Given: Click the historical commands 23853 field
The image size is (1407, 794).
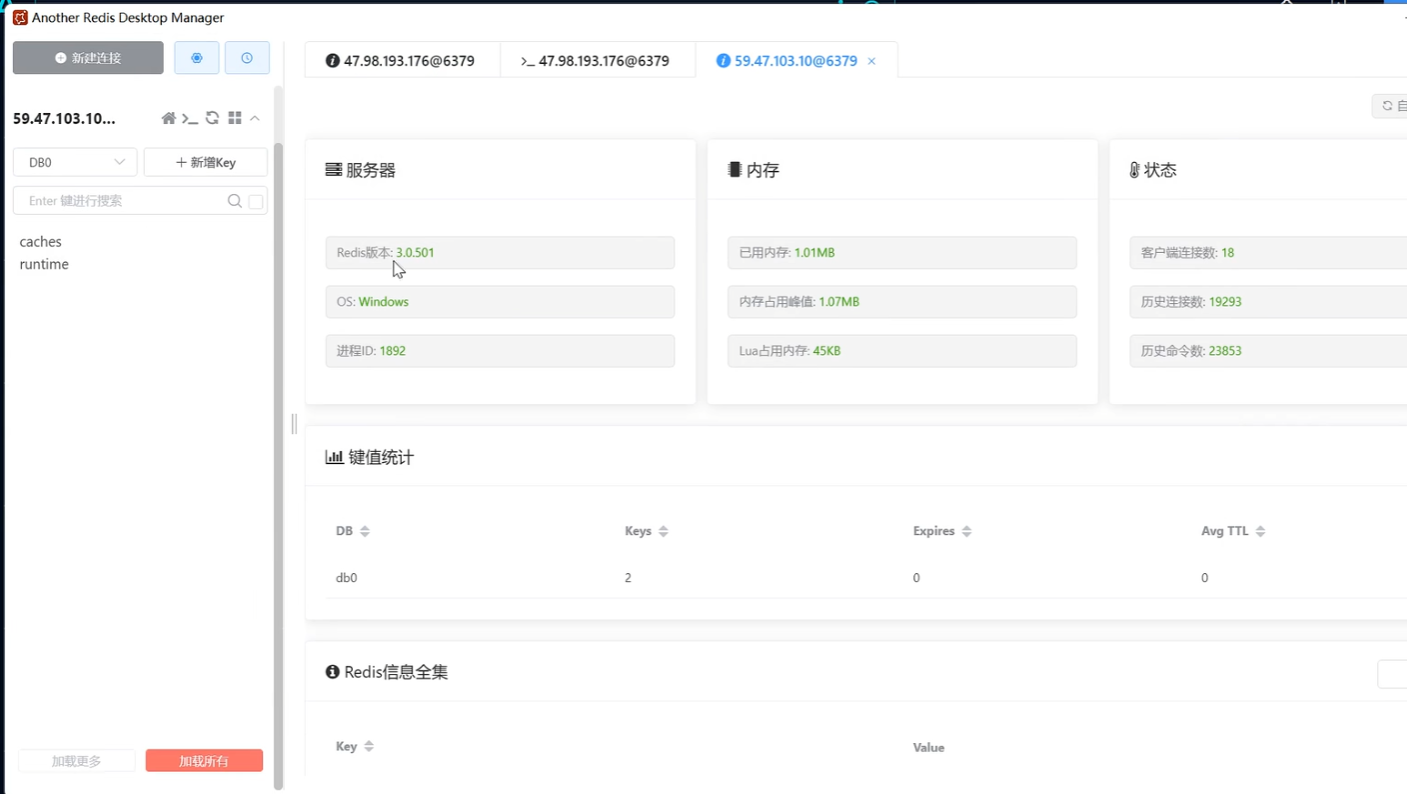Looking at the screenshot, I should coord(1268,351).
